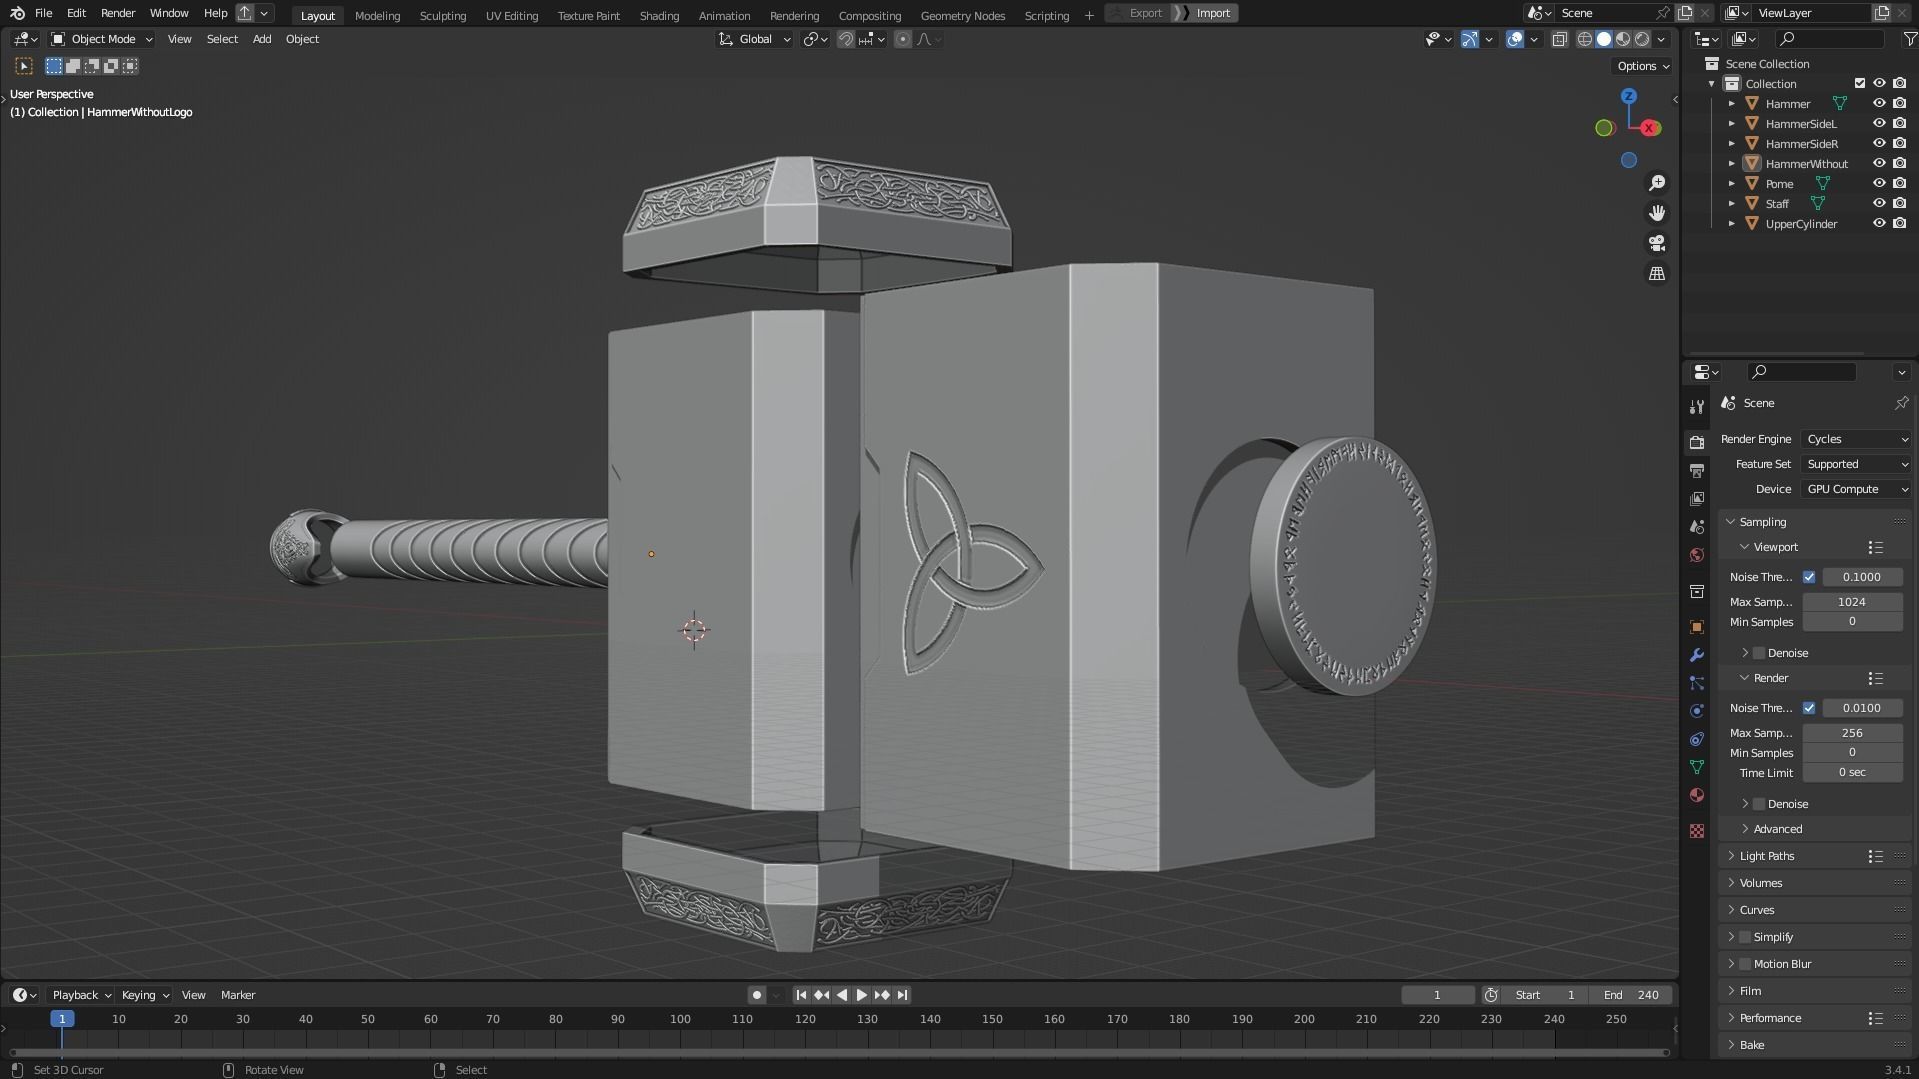Open the Render Engine dropdown

(x=1857, y=439)
